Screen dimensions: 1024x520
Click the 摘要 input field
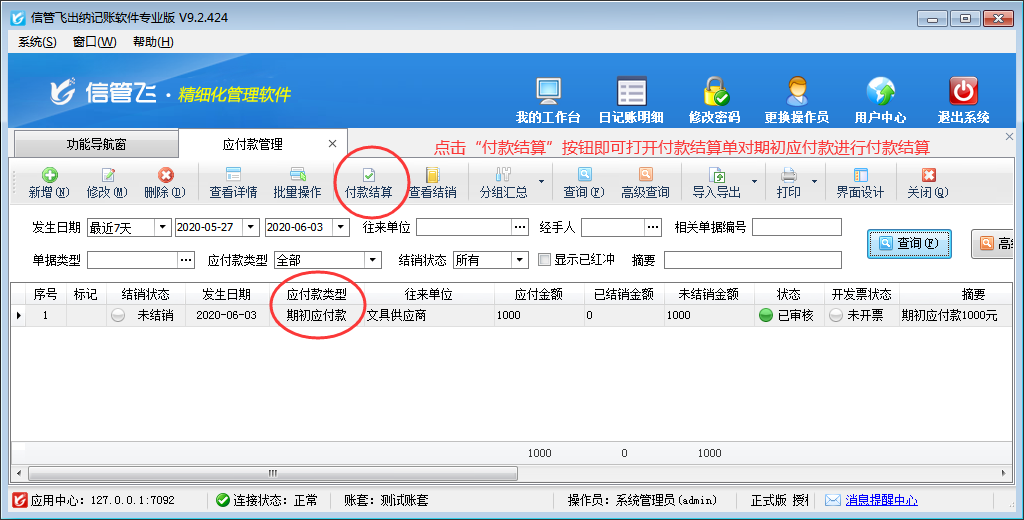(x=752, y=260)
